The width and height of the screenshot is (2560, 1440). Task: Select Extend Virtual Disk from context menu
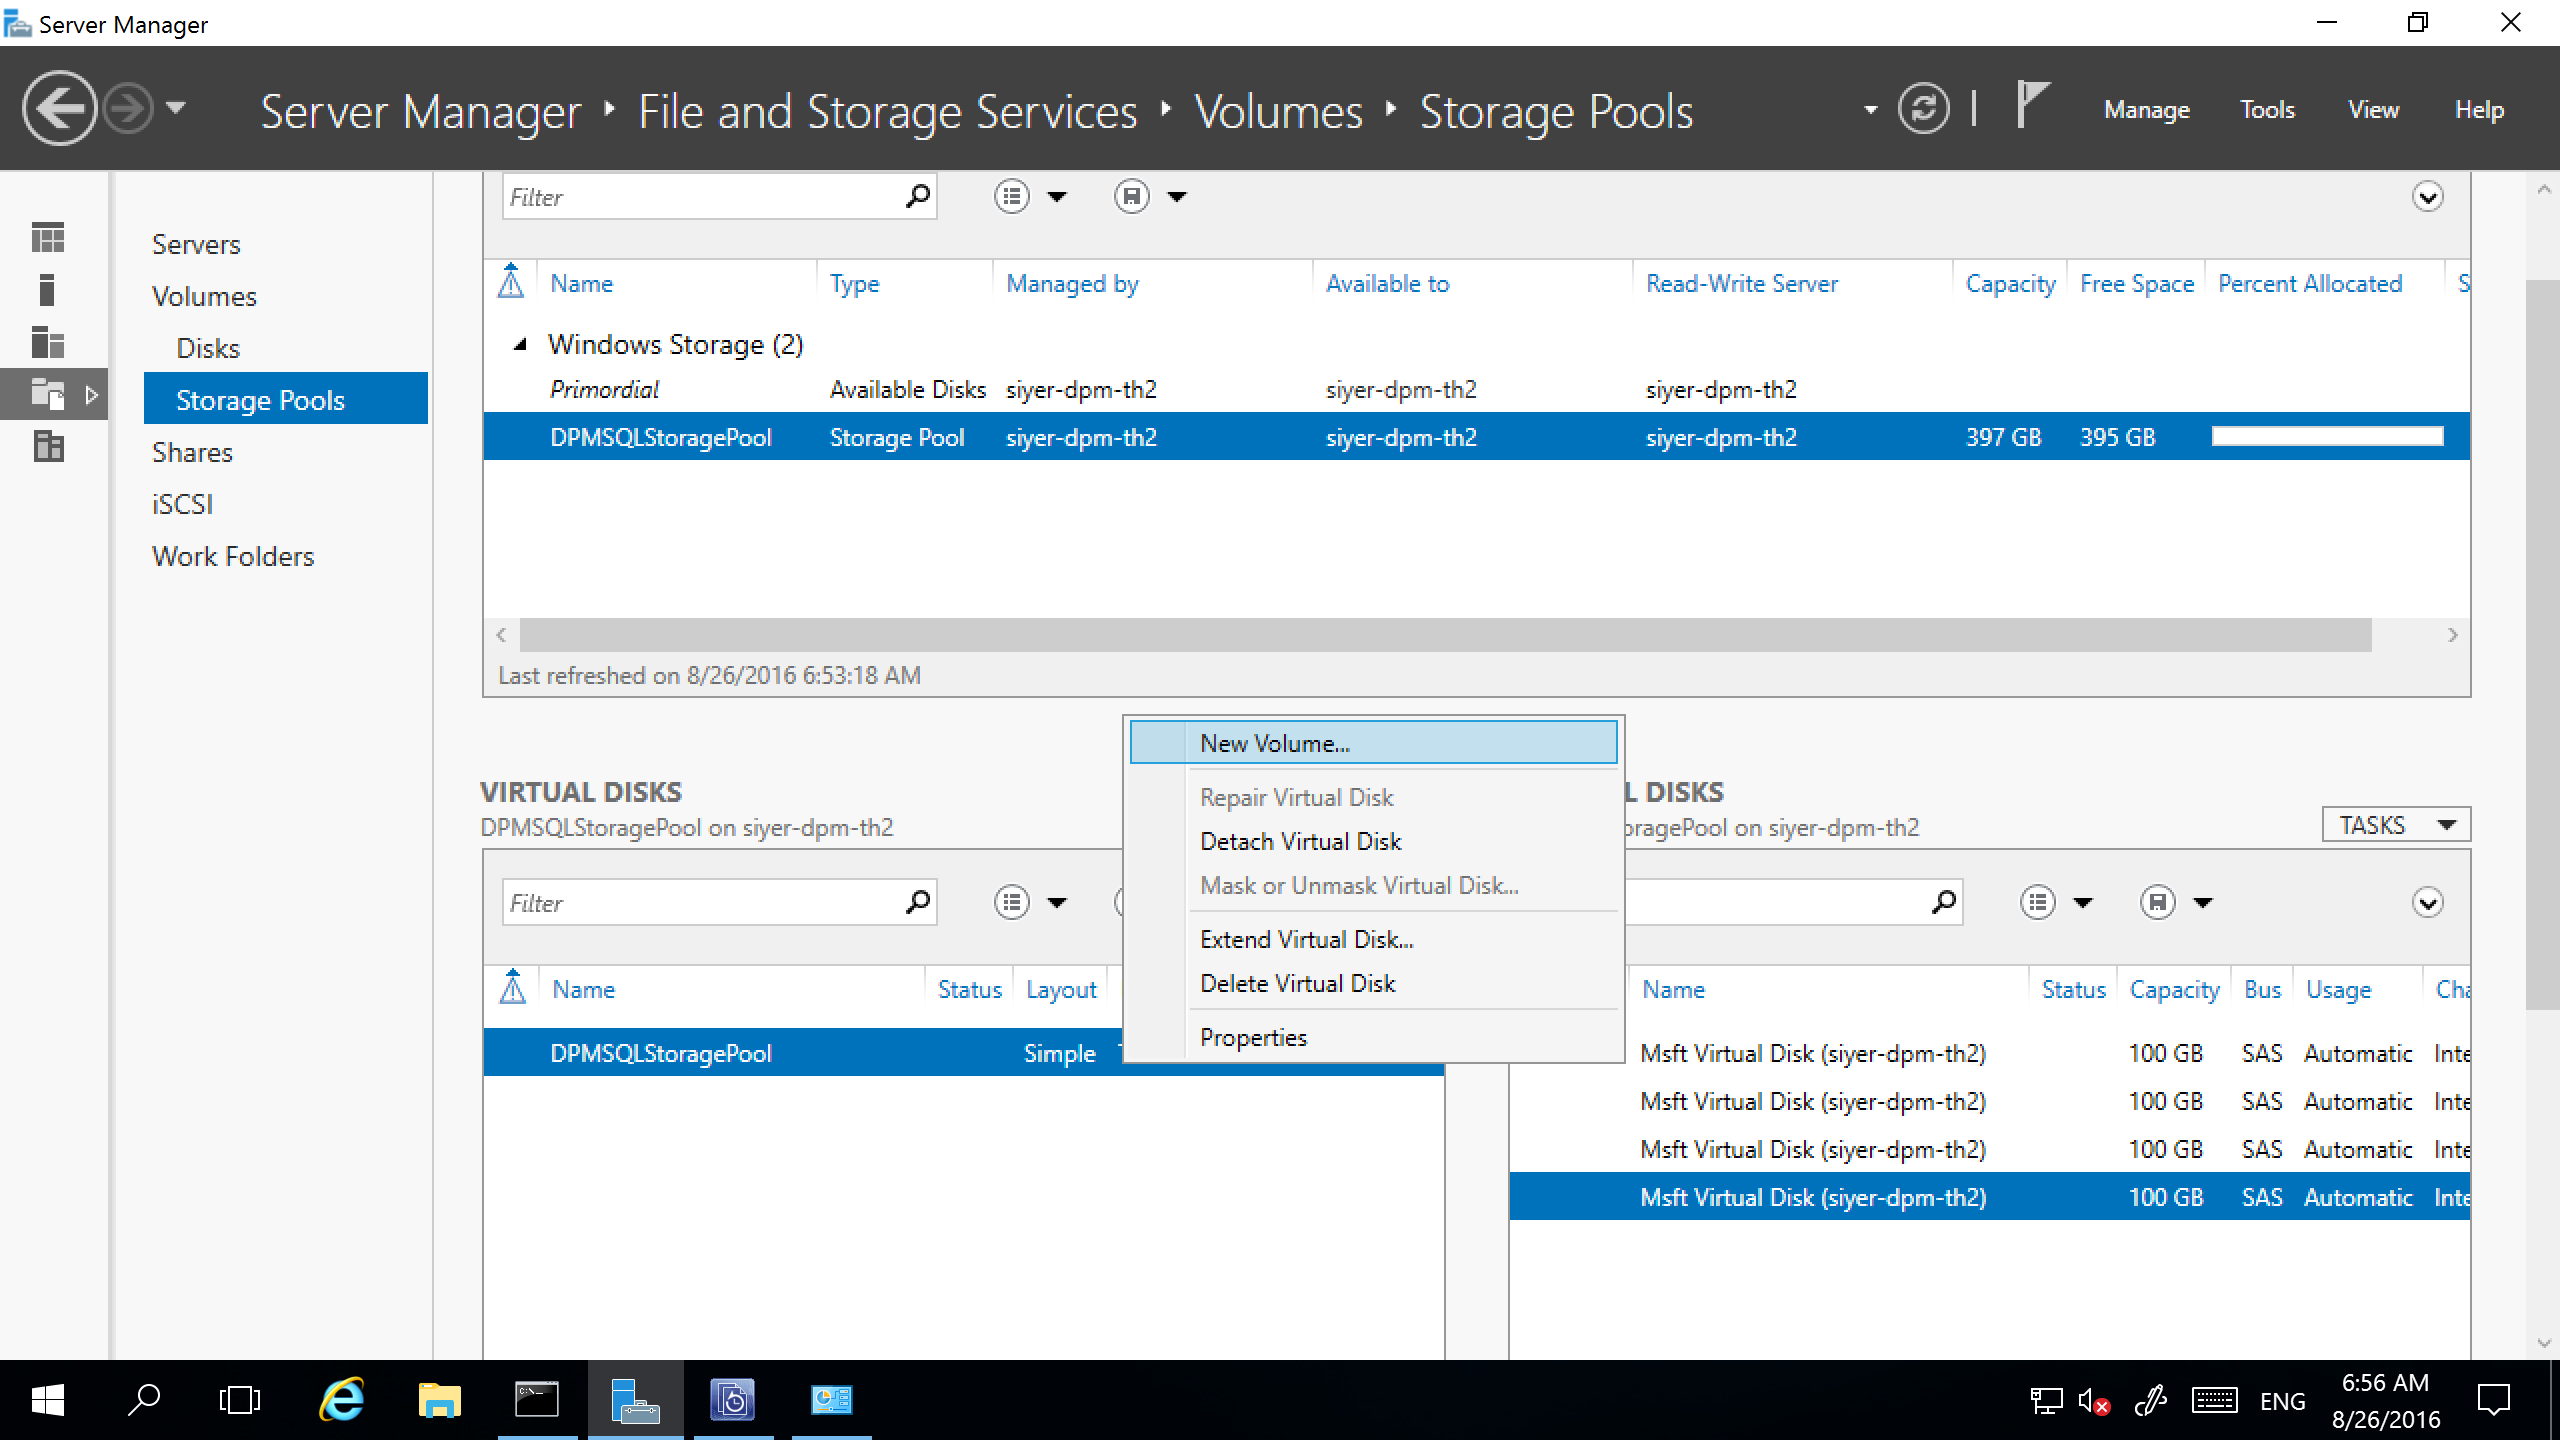[x=1306, y=937]
